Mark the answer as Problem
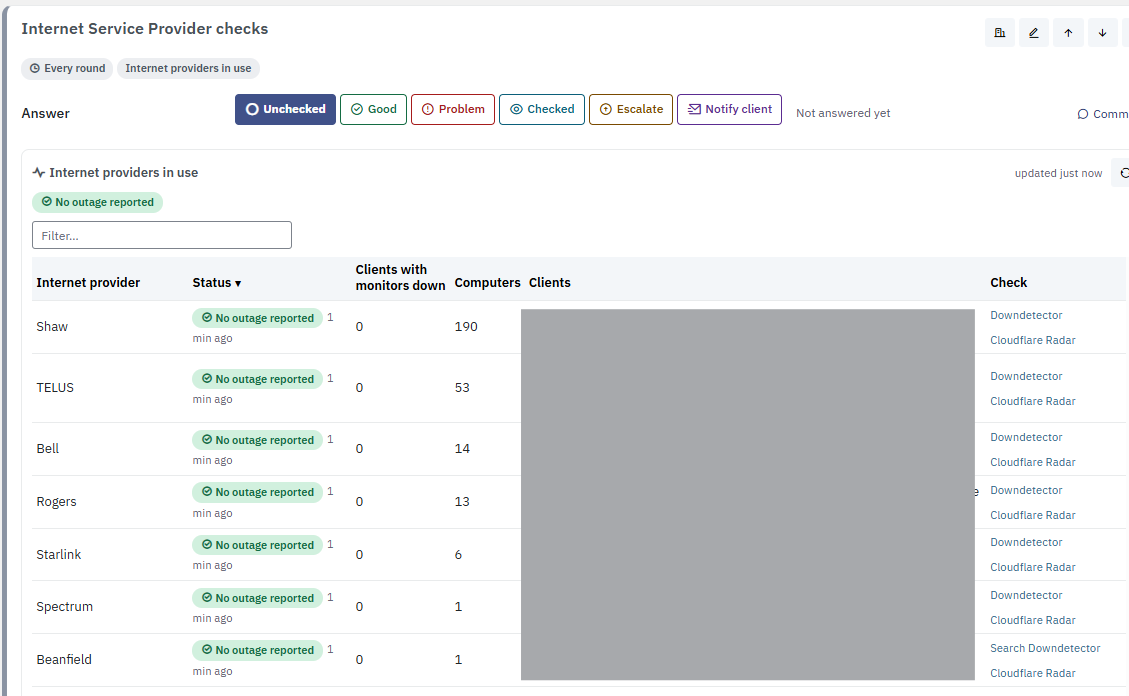 453,109
